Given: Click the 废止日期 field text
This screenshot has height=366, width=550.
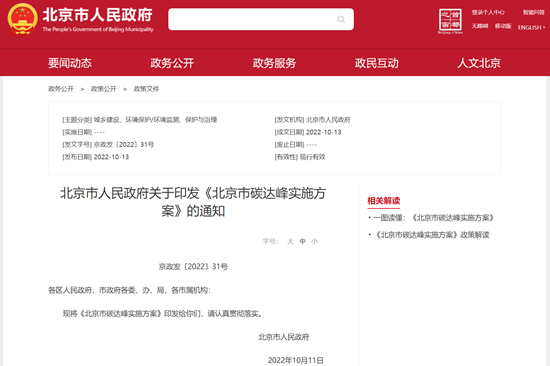Looking at the screenshot, I should [x=296, y=145].
